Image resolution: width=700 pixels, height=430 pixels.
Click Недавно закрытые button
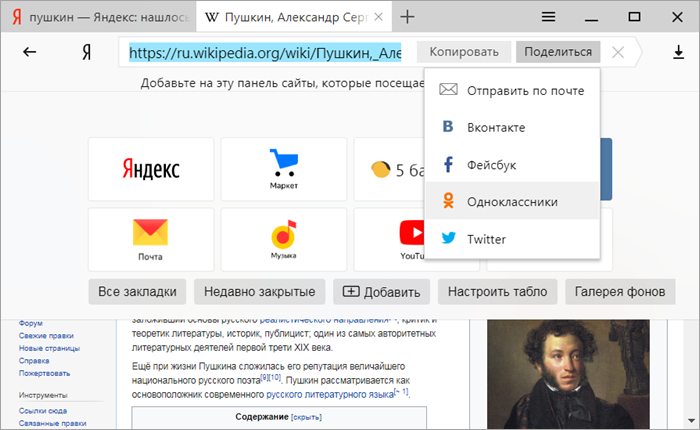pos(259,292)
